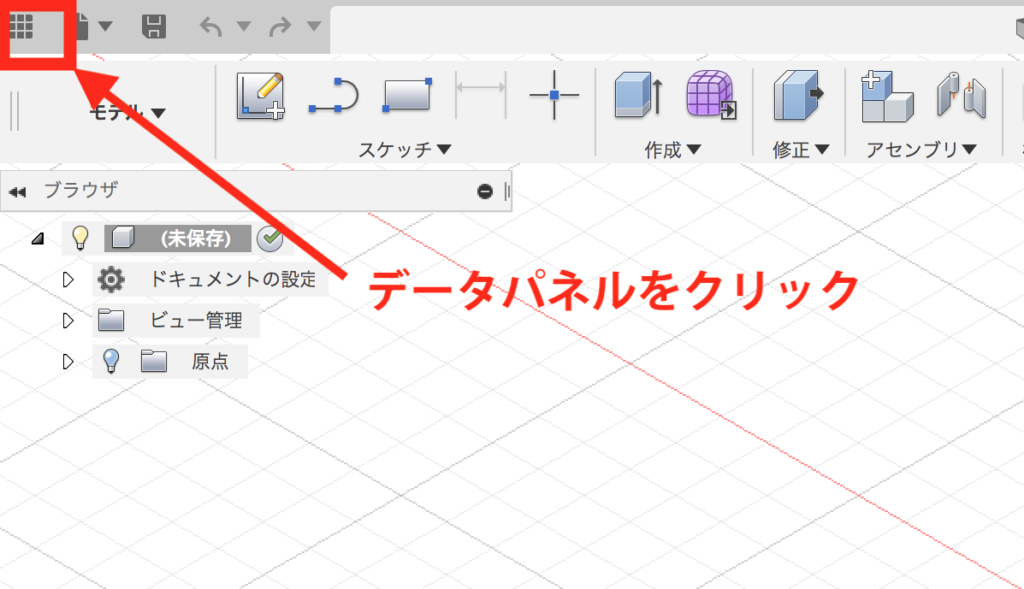Screen dimensions: 1024x589
Task: Open the purple Create Form tool
Action: point(712,95)
